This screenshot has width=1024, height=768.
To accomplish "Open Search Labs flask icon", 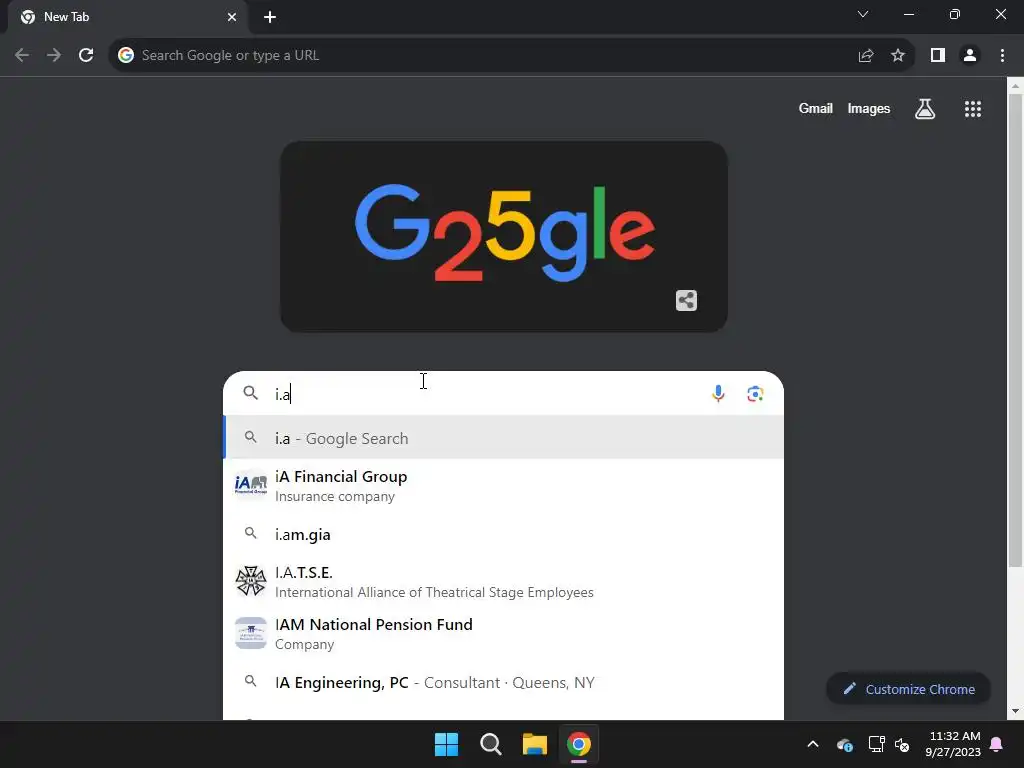I will pos(925,108).
